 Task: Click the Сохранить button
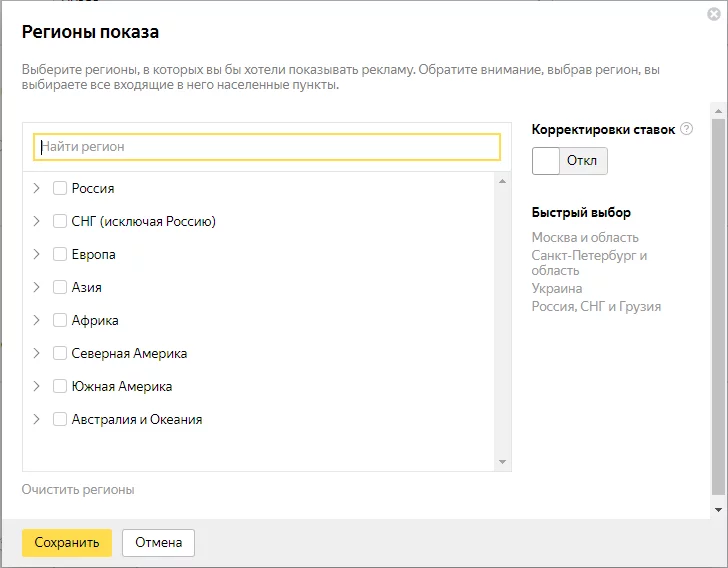coord(67,542)
